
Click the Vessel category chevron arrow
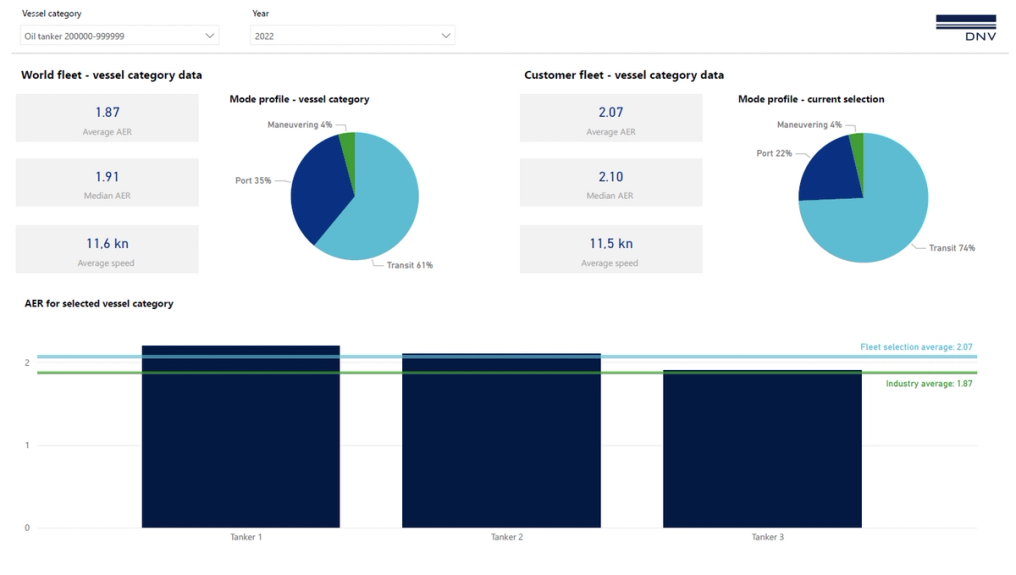(x=209, y=36)
